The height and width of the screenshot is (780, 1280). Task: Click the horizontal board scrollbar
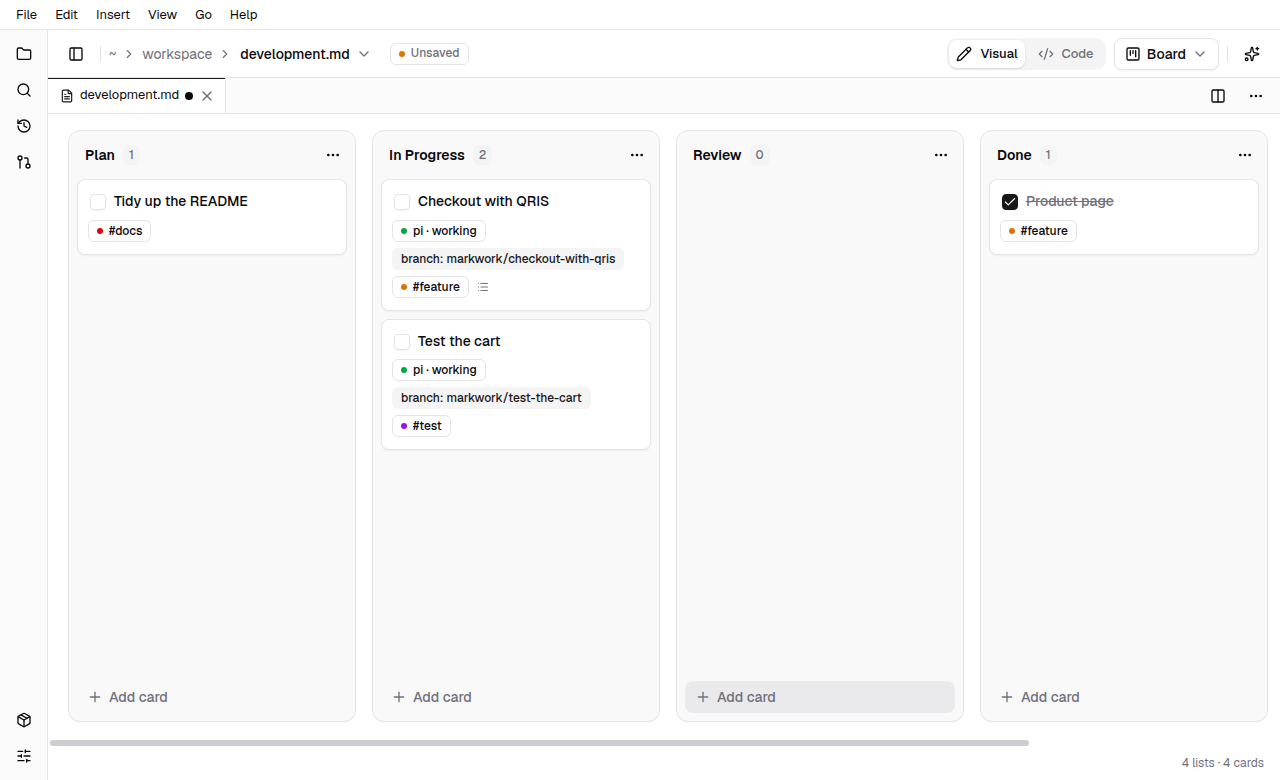pyautogui.click(x=539, y=743)
